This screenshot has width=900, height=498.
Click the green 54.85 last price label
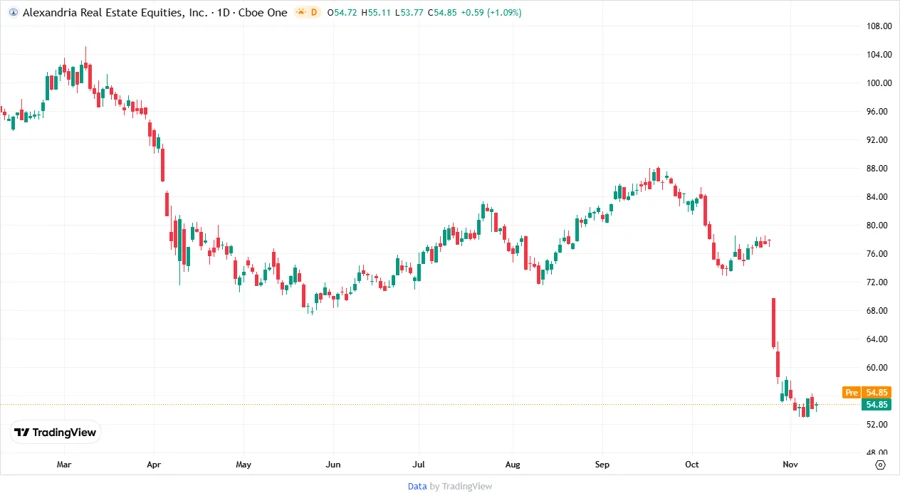pyautogui.click(x=876, y=404)
